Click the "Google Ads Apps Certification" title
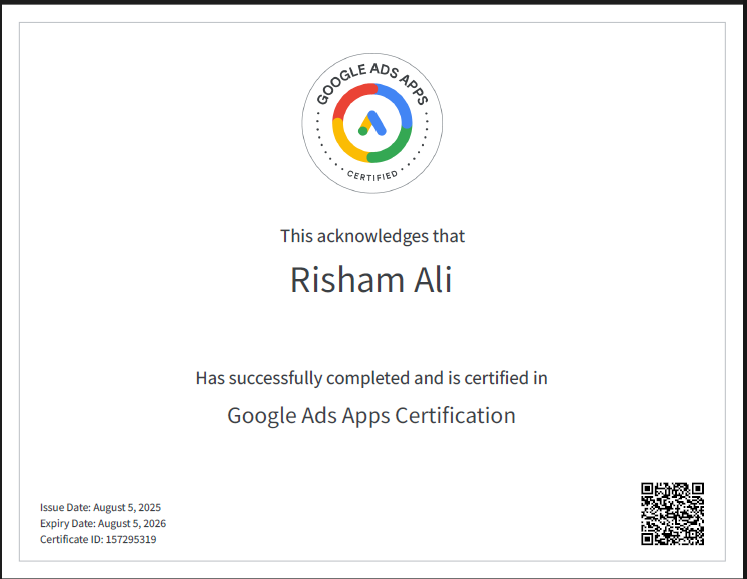This screenshot has height=579, width=747. pyautogui.click(x=371, y=415)
